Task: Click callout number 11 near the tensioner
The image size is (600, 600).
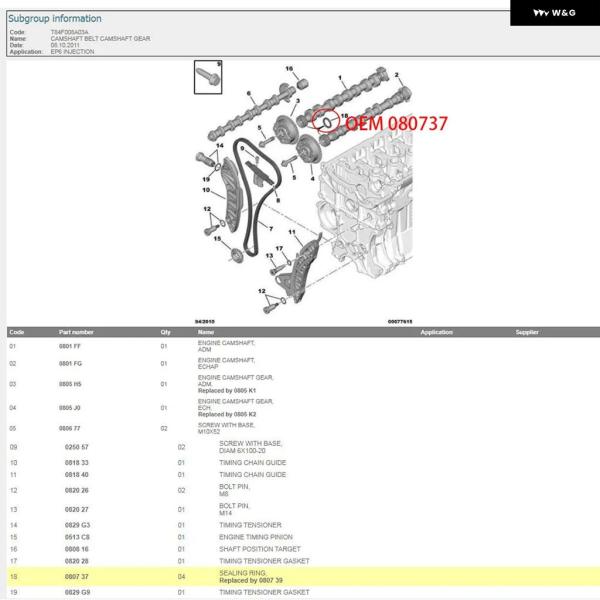Action: pos(293,232)
